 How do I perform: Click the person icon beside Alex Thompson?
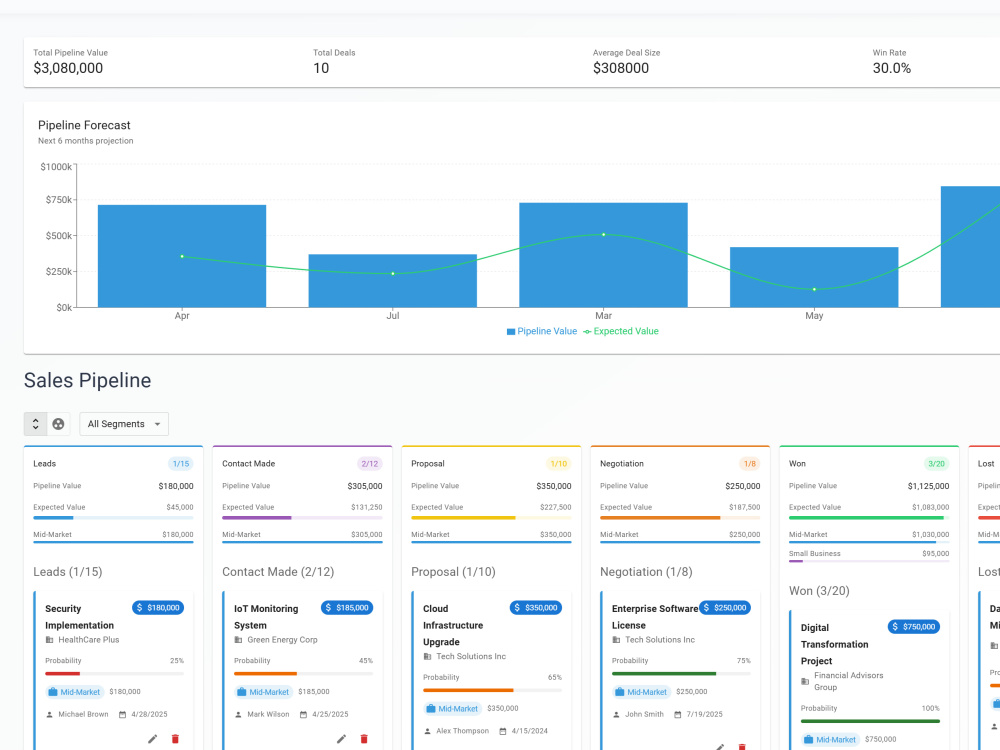click(427, 732)
